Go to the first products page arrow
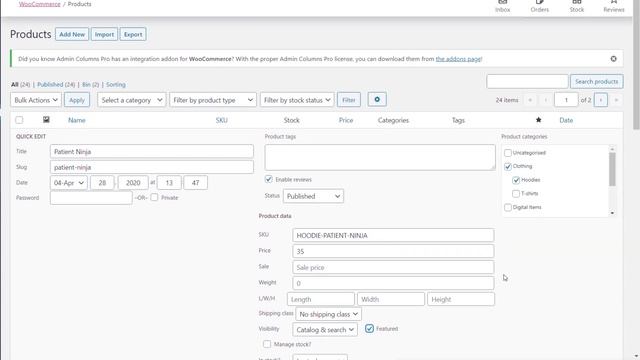Image resolution: width=640 pixels, height=360 pixels. 530,100
